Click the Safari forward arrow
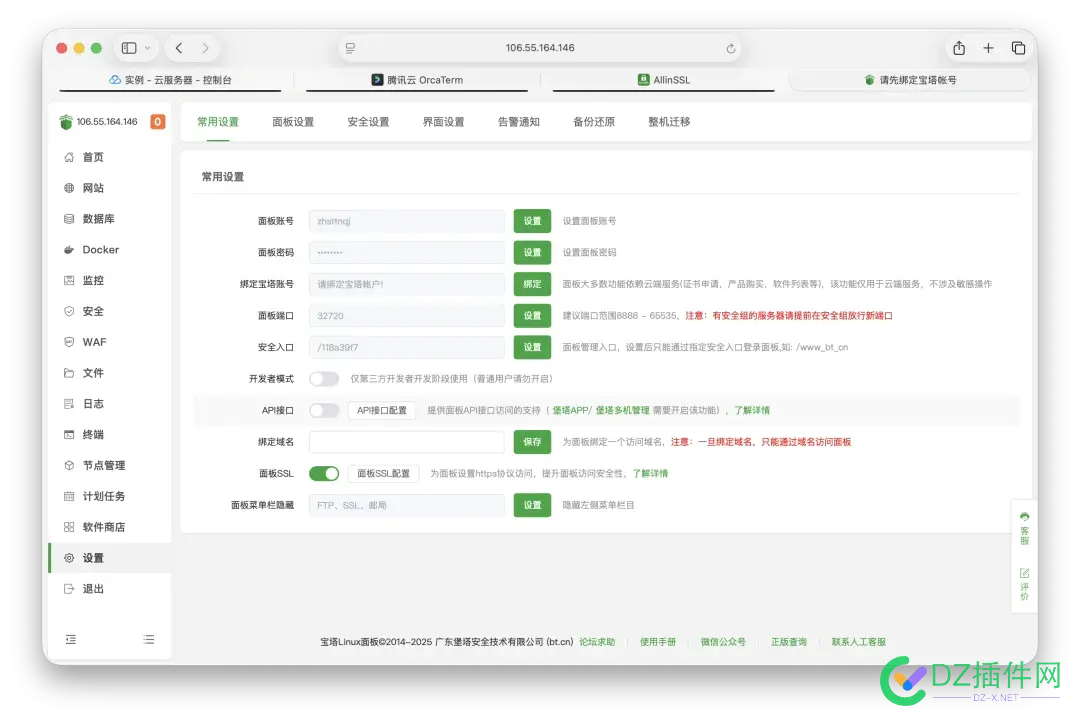The height and width of the screenshot is (721, 1080). point(205,48)
